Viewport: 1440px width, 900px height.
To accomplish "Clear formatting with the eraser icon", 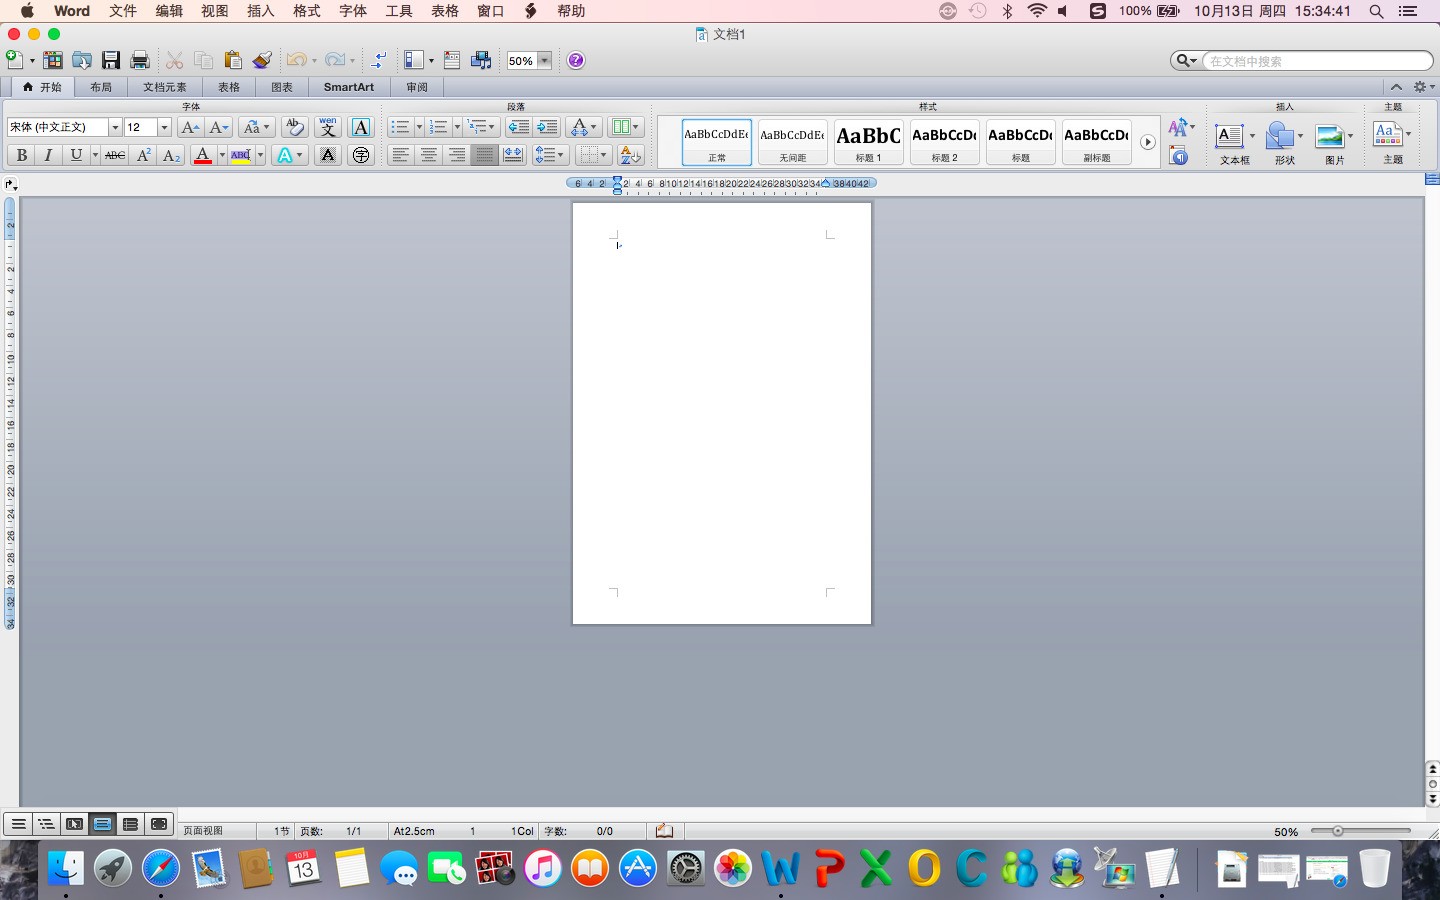I will click(294, 127).
